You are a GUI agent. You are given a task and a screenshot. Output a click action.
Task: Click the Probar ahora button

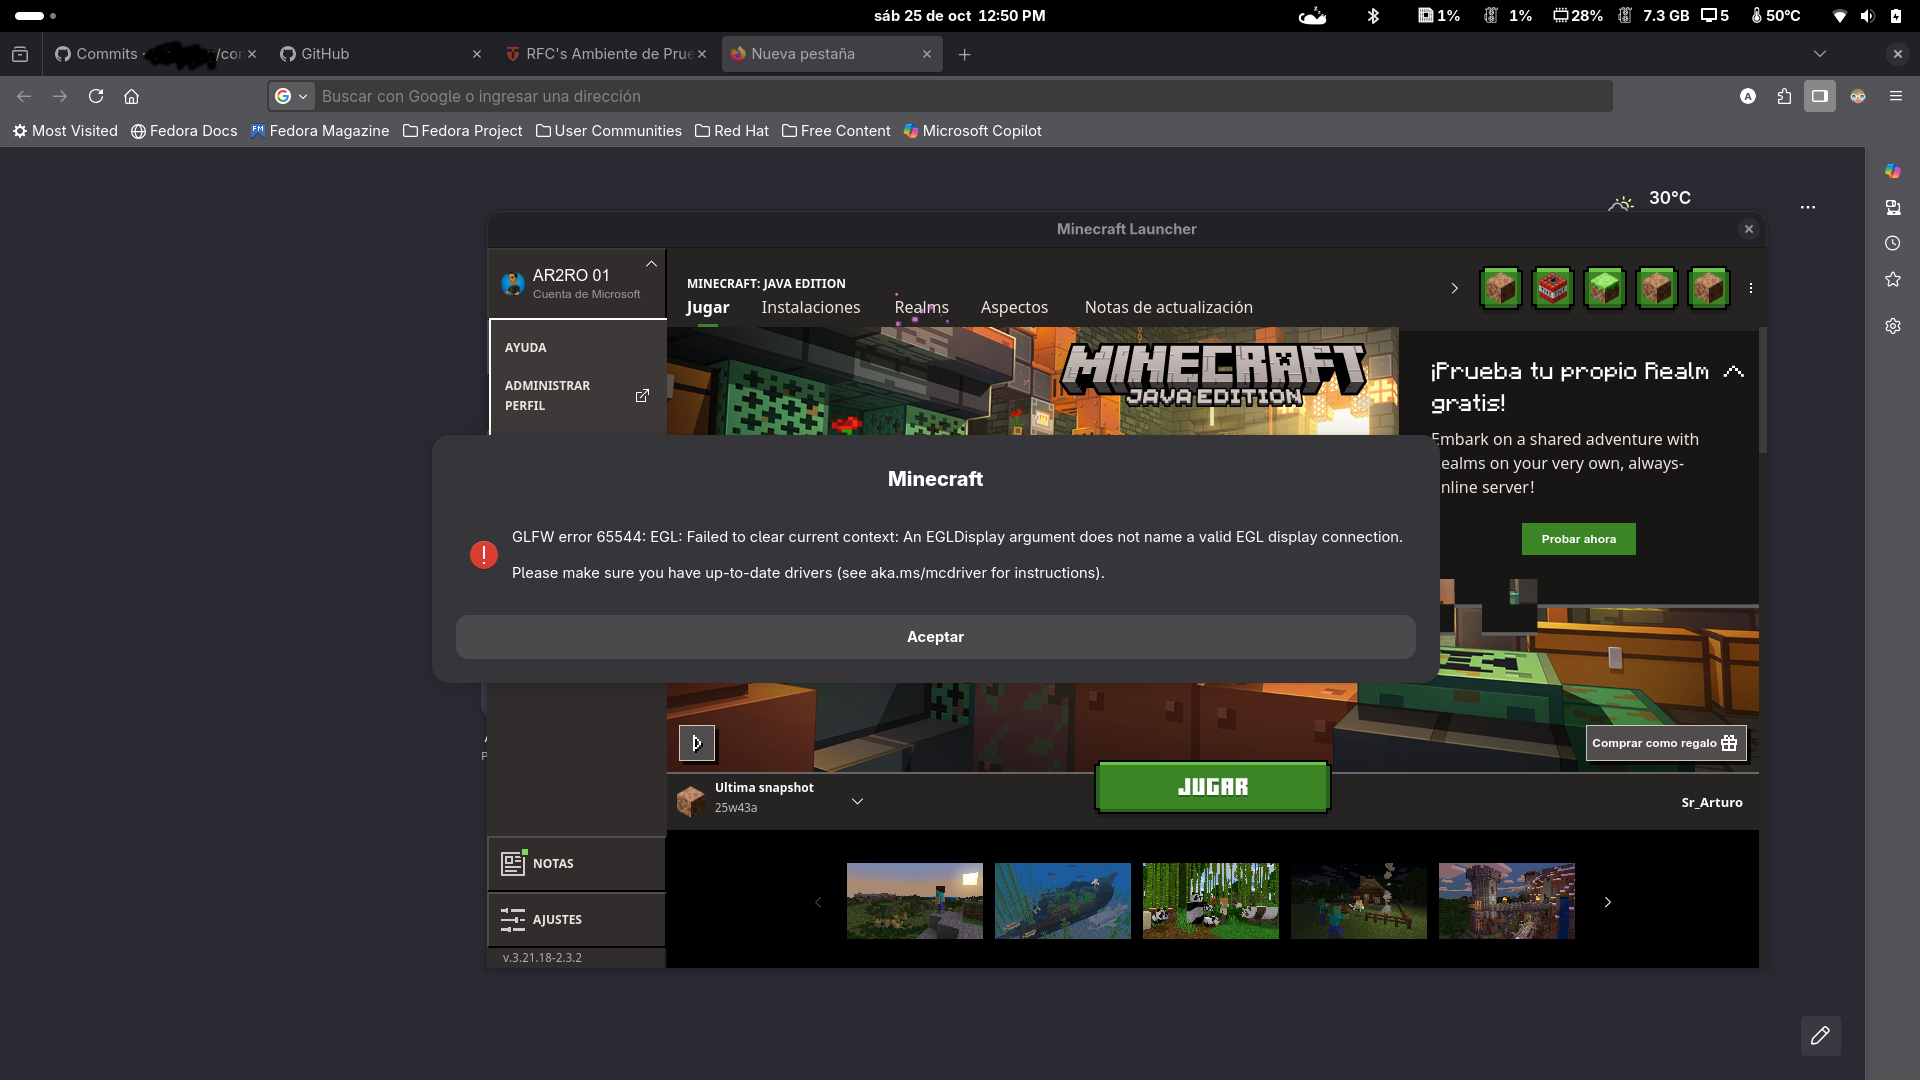click(1578, 539)
